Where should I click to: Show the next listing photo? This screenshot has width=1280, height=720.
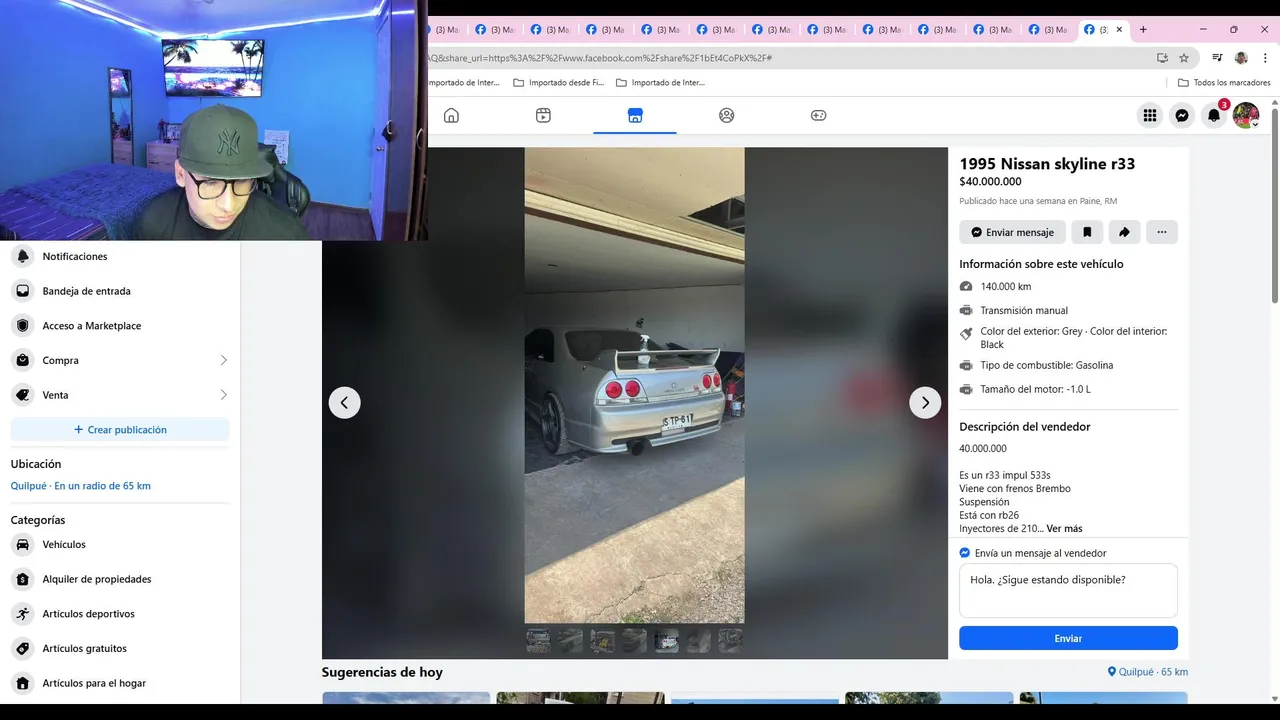pos(925,402)
